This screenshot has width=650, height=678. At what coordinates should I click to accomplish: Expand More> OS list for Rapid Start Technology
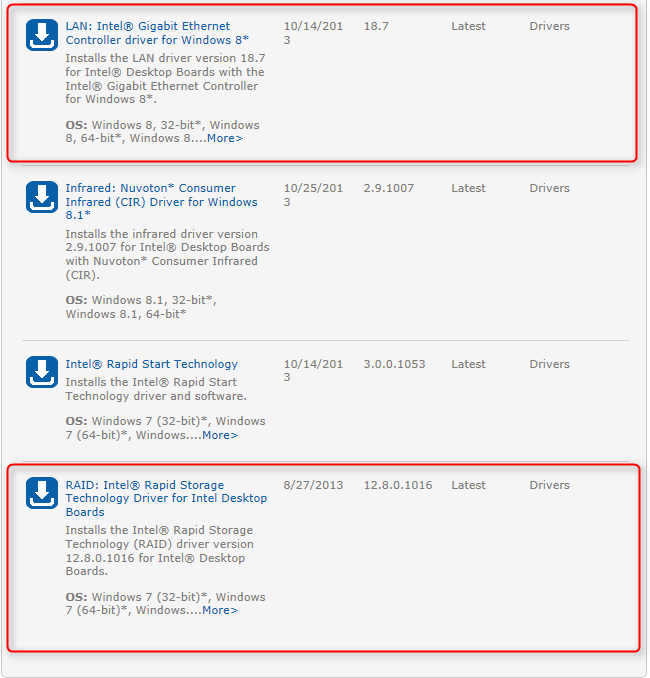[x=220, y=435]
